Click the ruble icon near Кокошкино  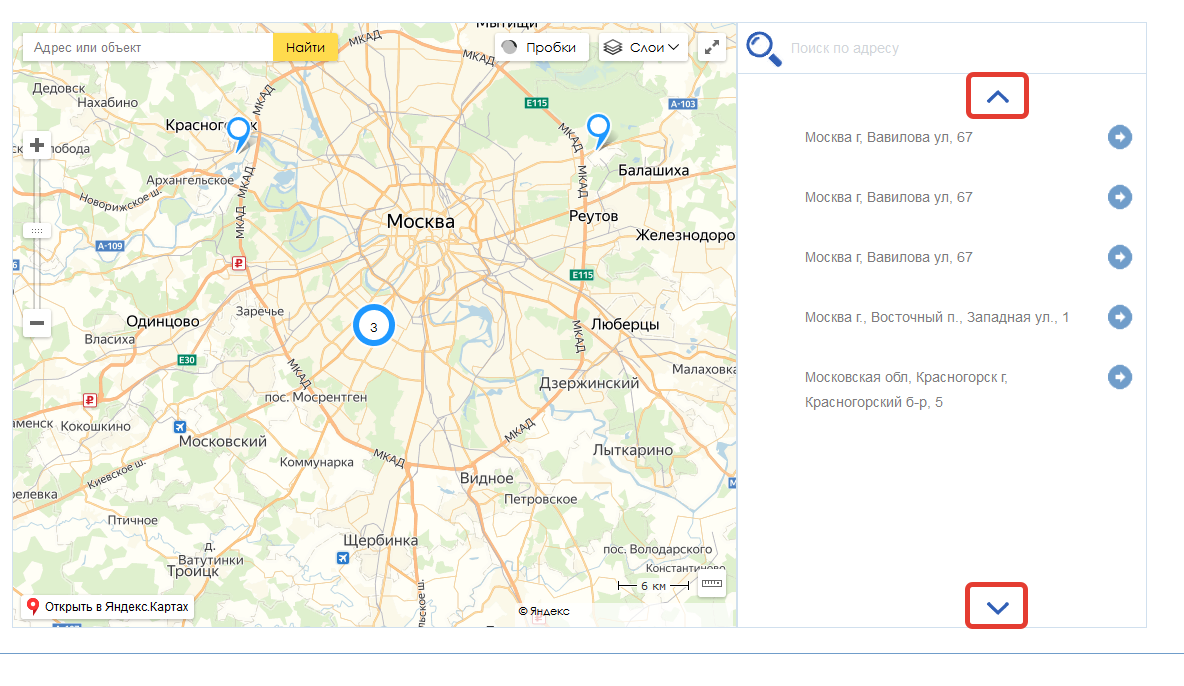(90, 400)
